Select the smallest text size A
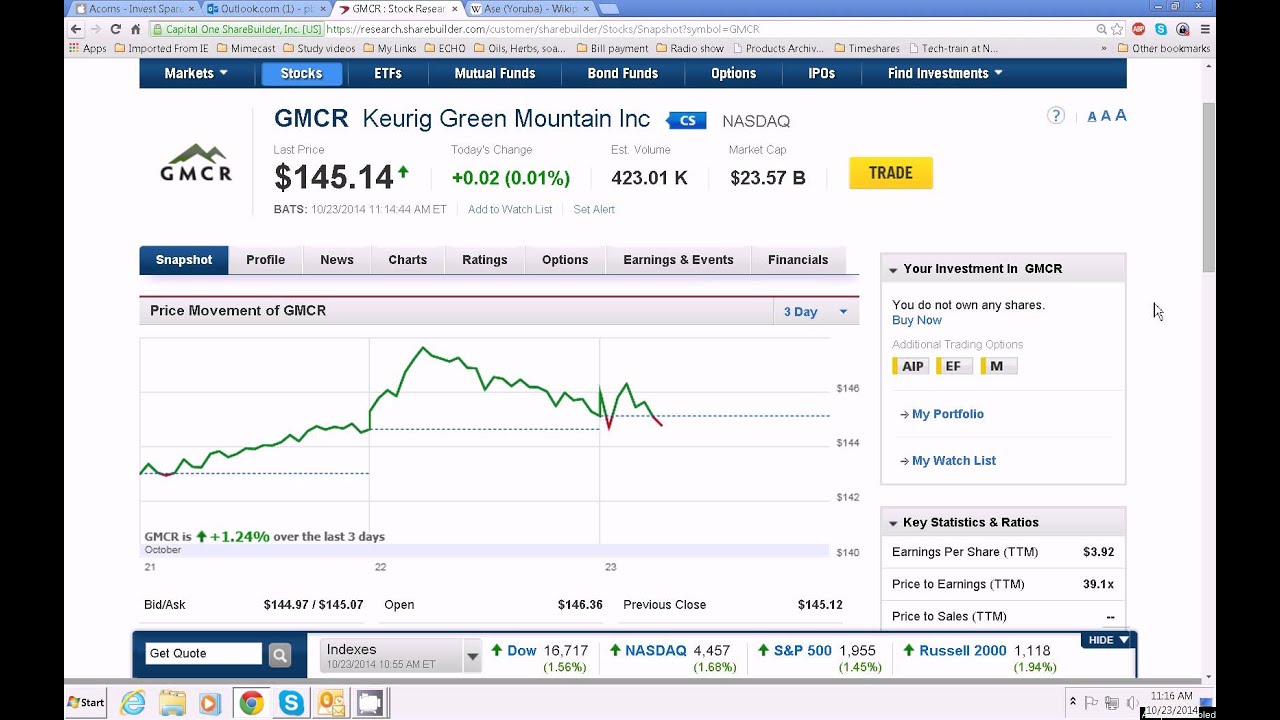 point(1092,117)
